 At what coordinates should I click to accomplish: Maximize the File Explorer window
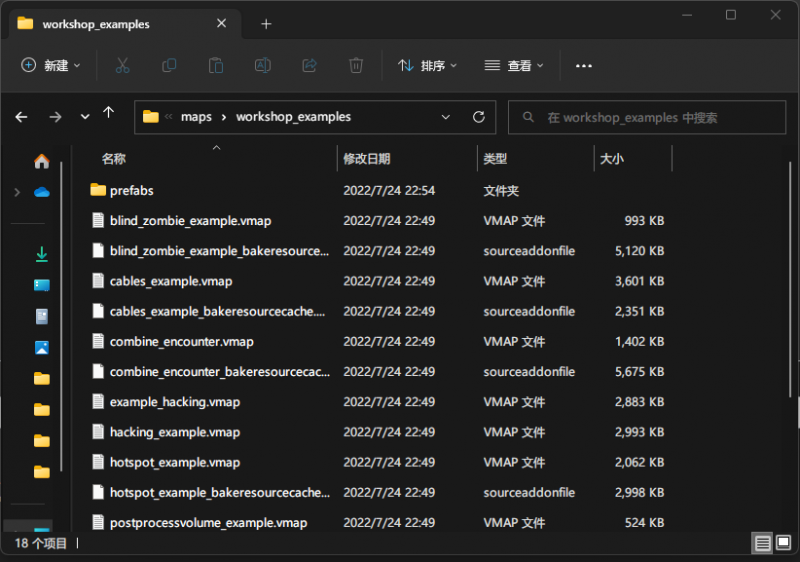coord(731,15)
